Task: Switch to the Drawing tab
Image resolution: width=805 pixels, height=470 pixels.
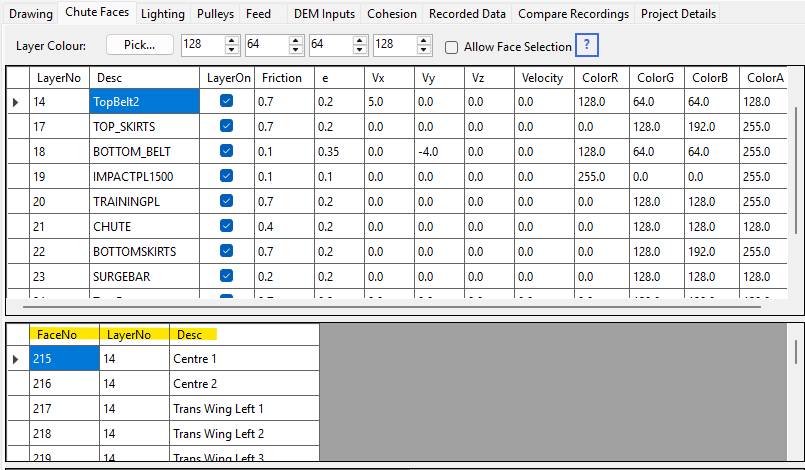Action: tap(31, 14)
